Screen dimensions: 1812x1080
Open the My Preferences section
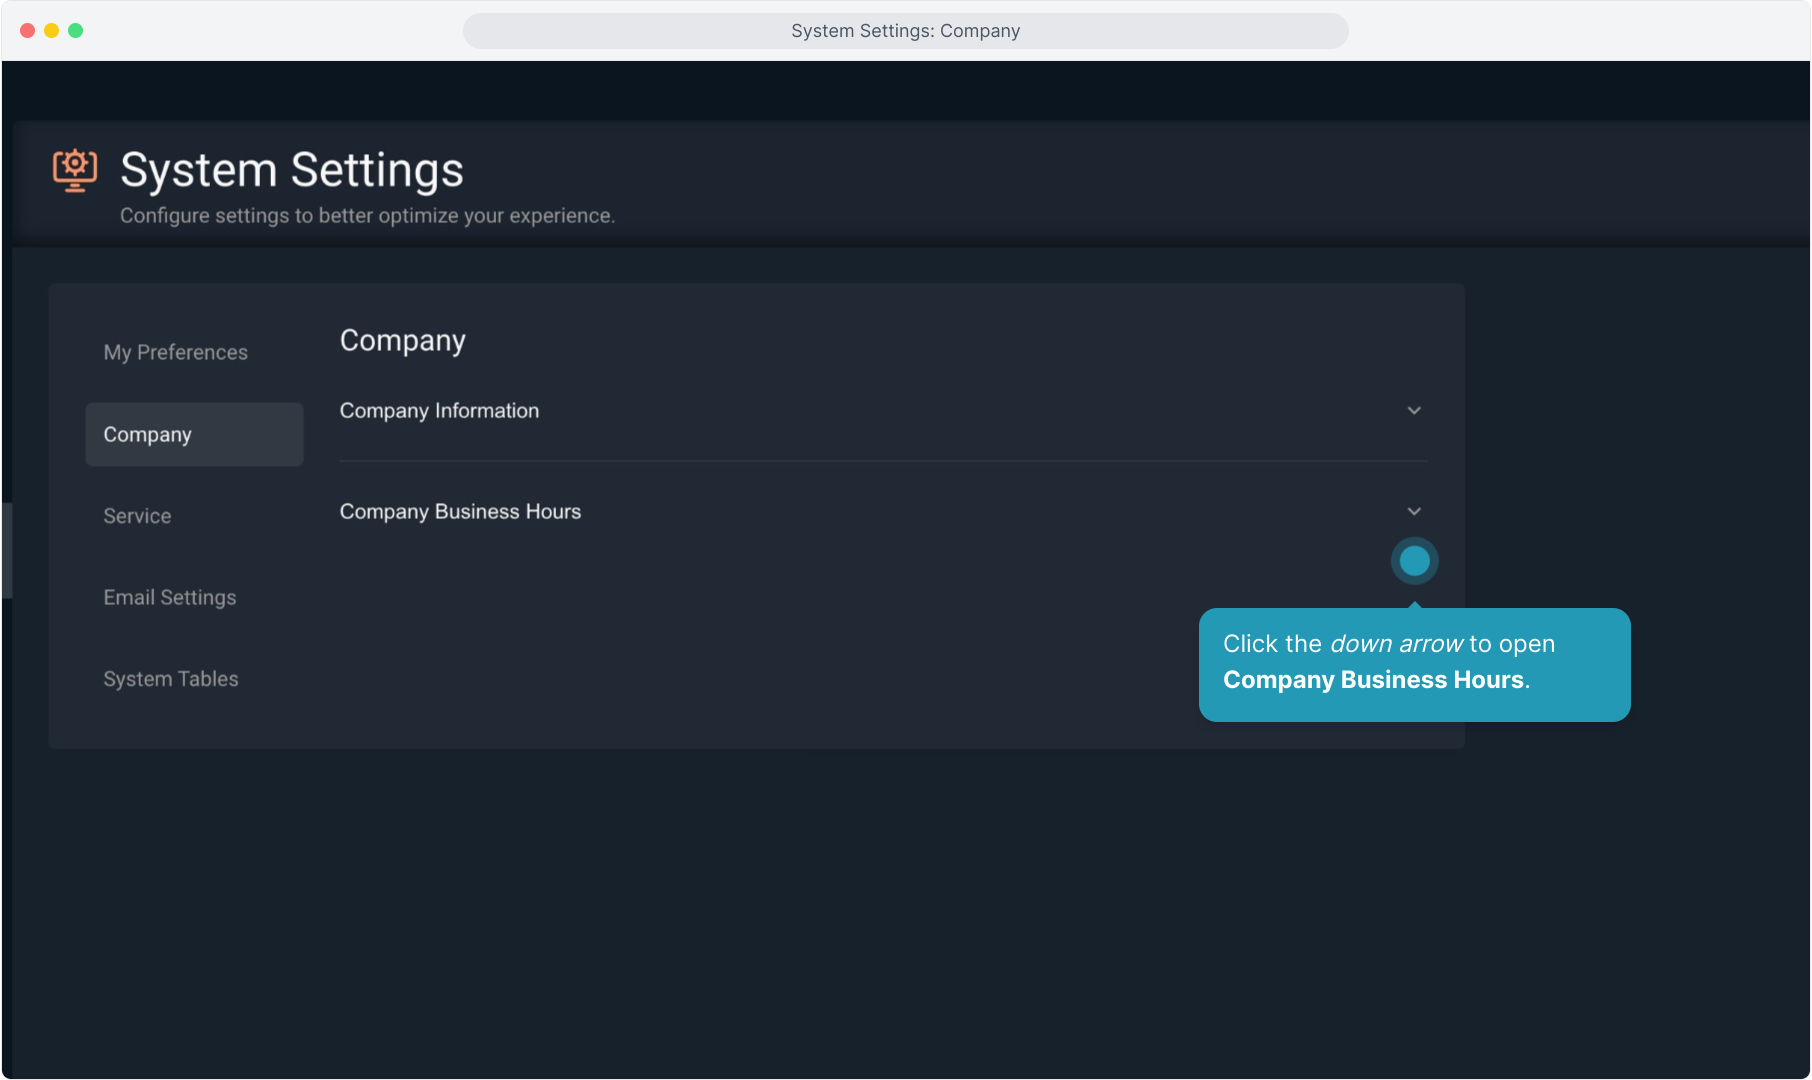tap(176, 352)
